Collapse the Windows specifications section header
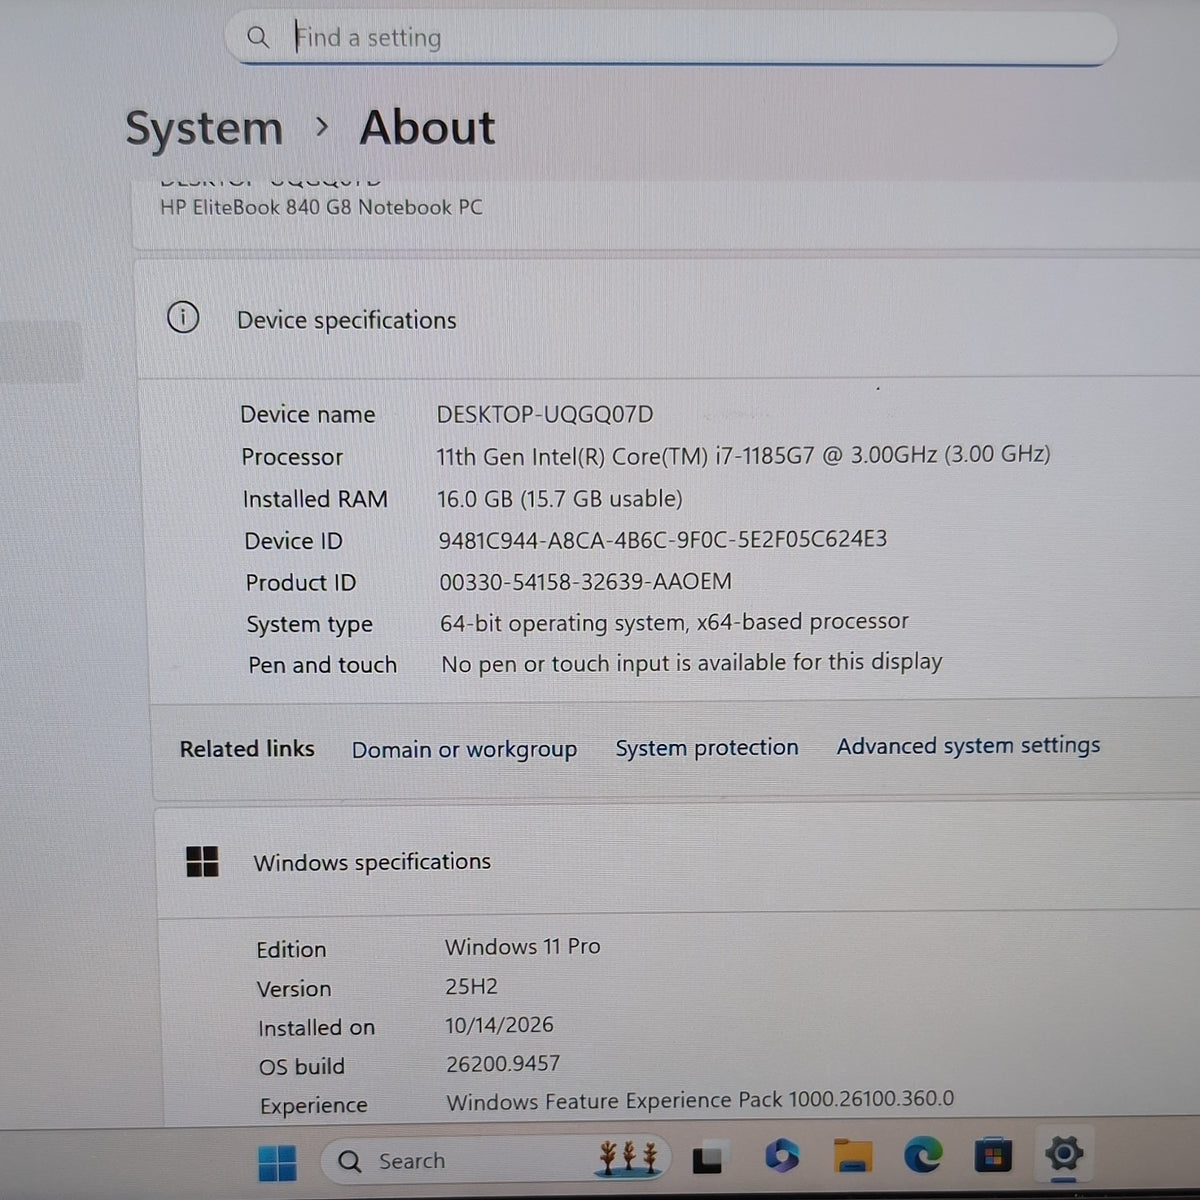 (678, 861)
